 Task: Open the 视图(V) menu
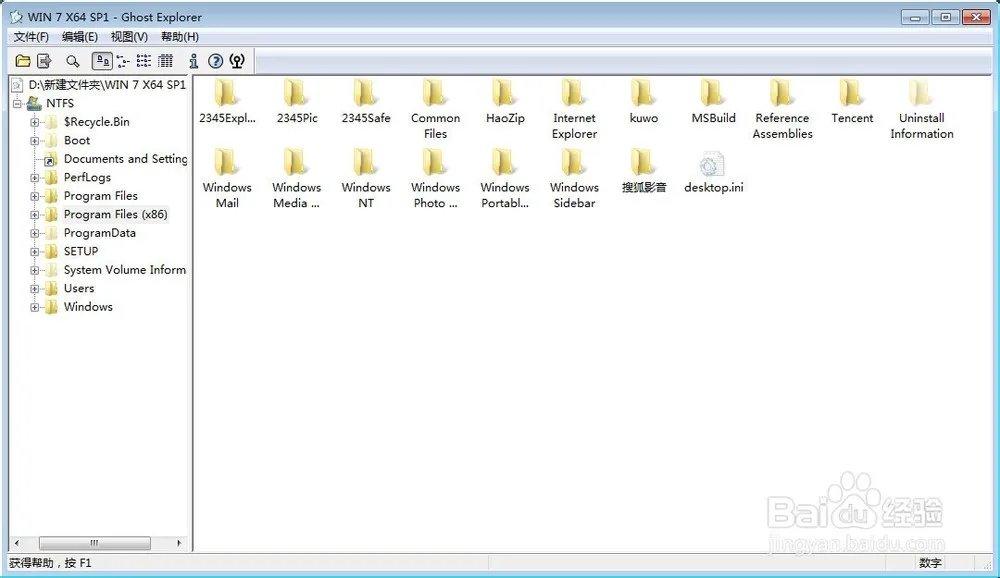(x=129, y=37)
